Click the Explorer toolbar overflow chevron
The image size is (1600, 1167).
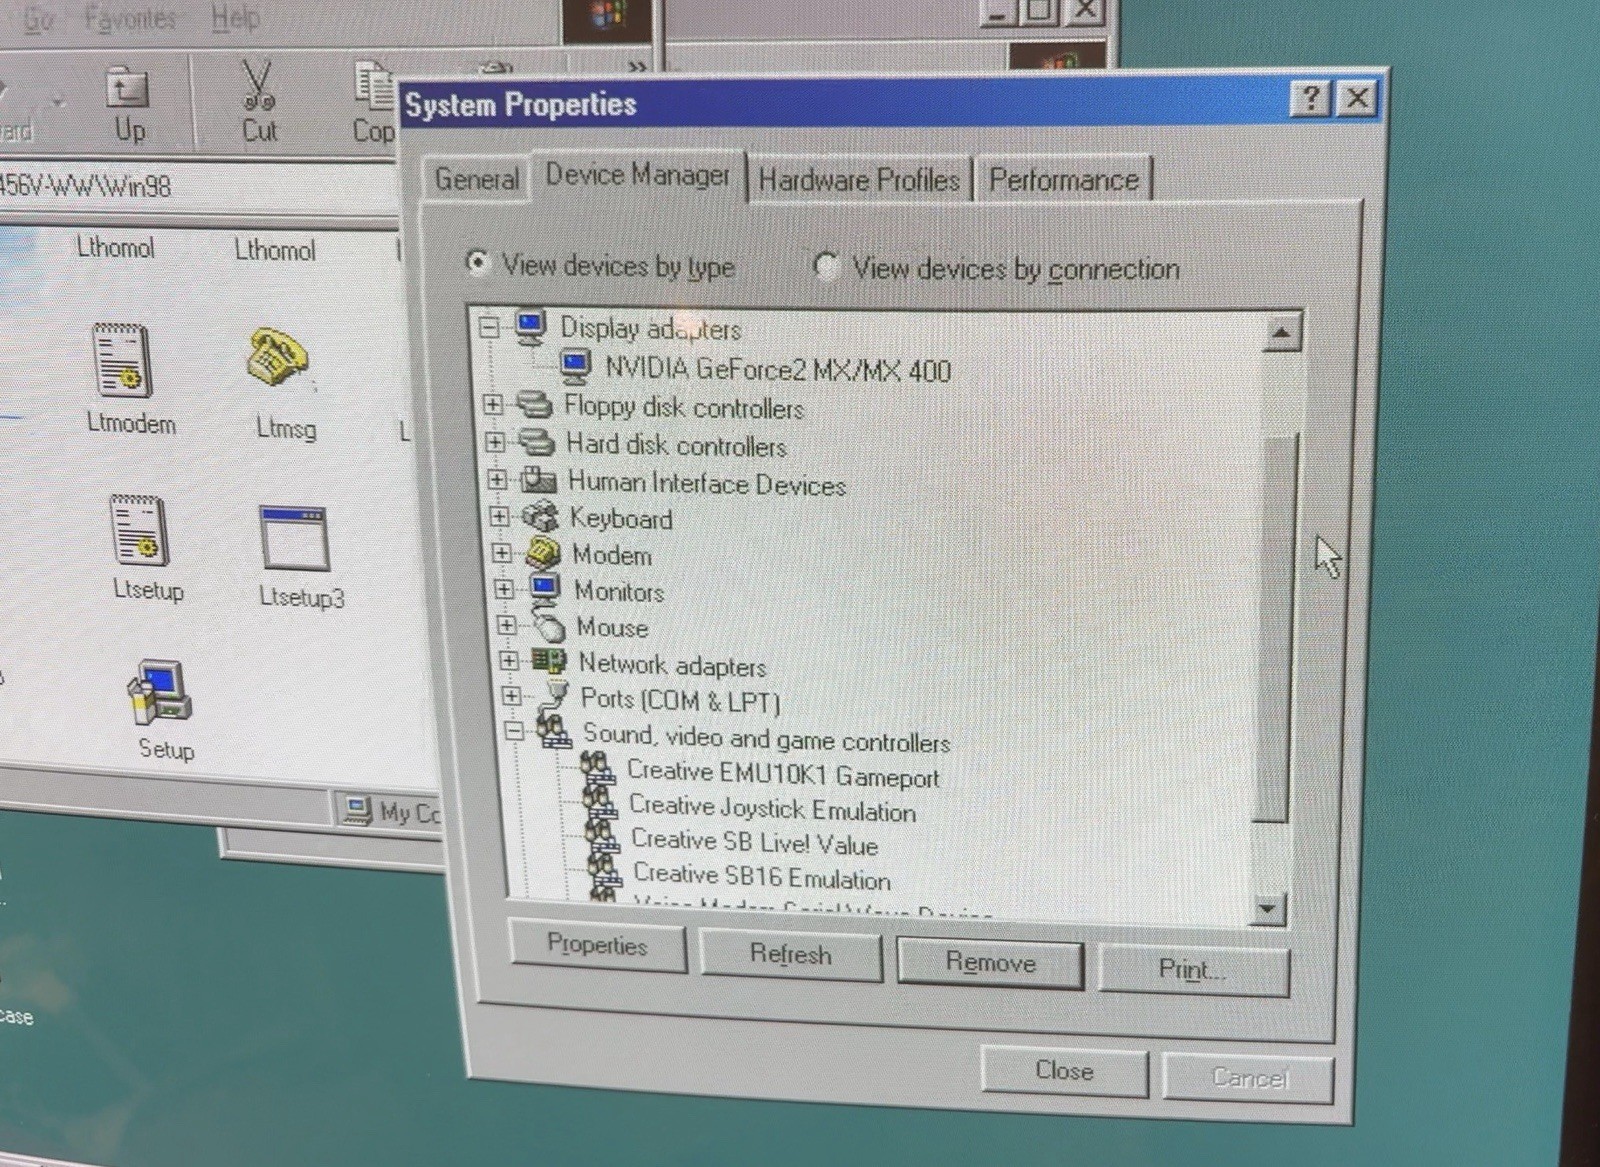(636, 66)
